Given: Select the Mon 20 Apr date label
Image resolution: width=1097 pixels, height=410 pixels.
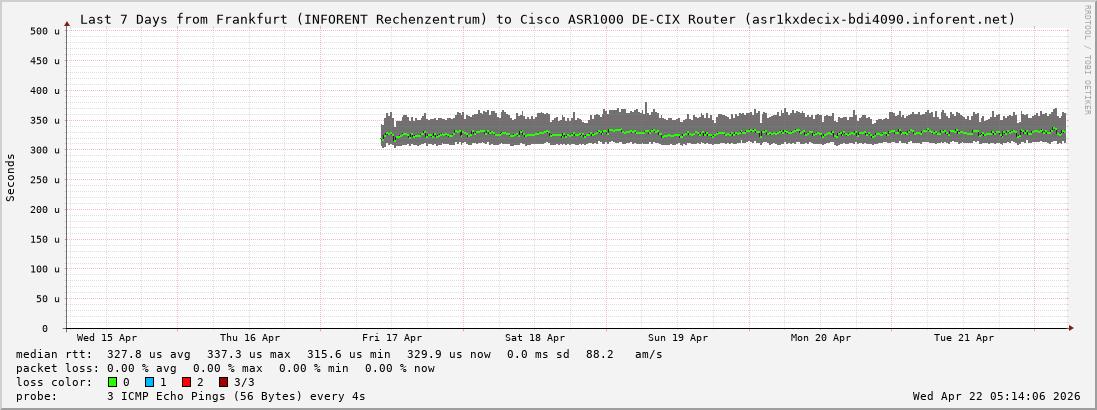Looking at the screenshot, I should tap(821, 338).
